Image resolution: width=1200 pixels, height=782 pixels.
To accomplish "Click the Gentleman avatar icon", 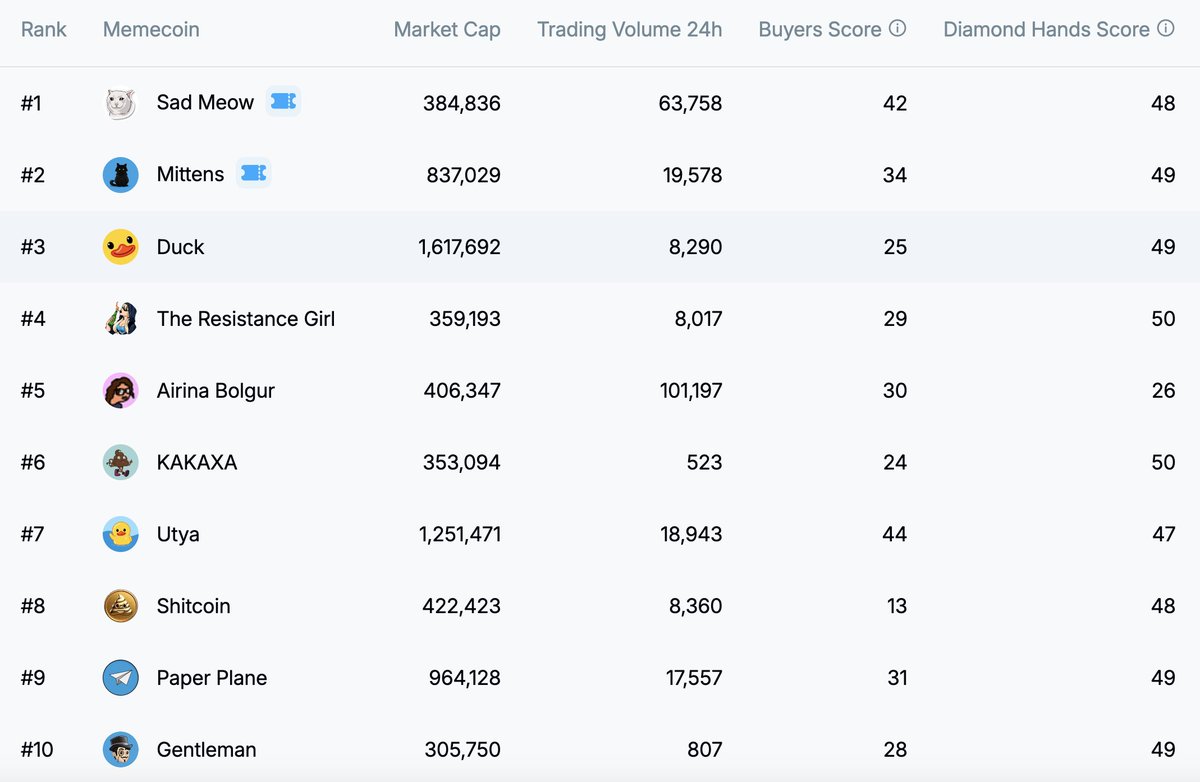I will pyautogui.click(x=120, y=750).
